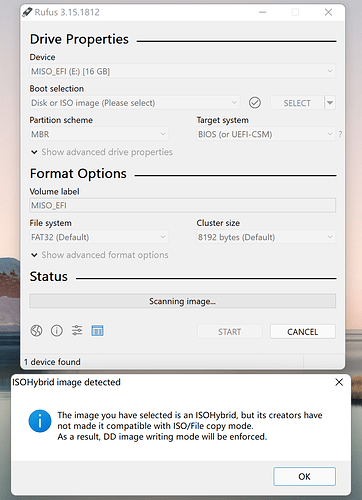362x500 pixels.
Task: Open the About info icon
Action: click(x=57, y=331)
